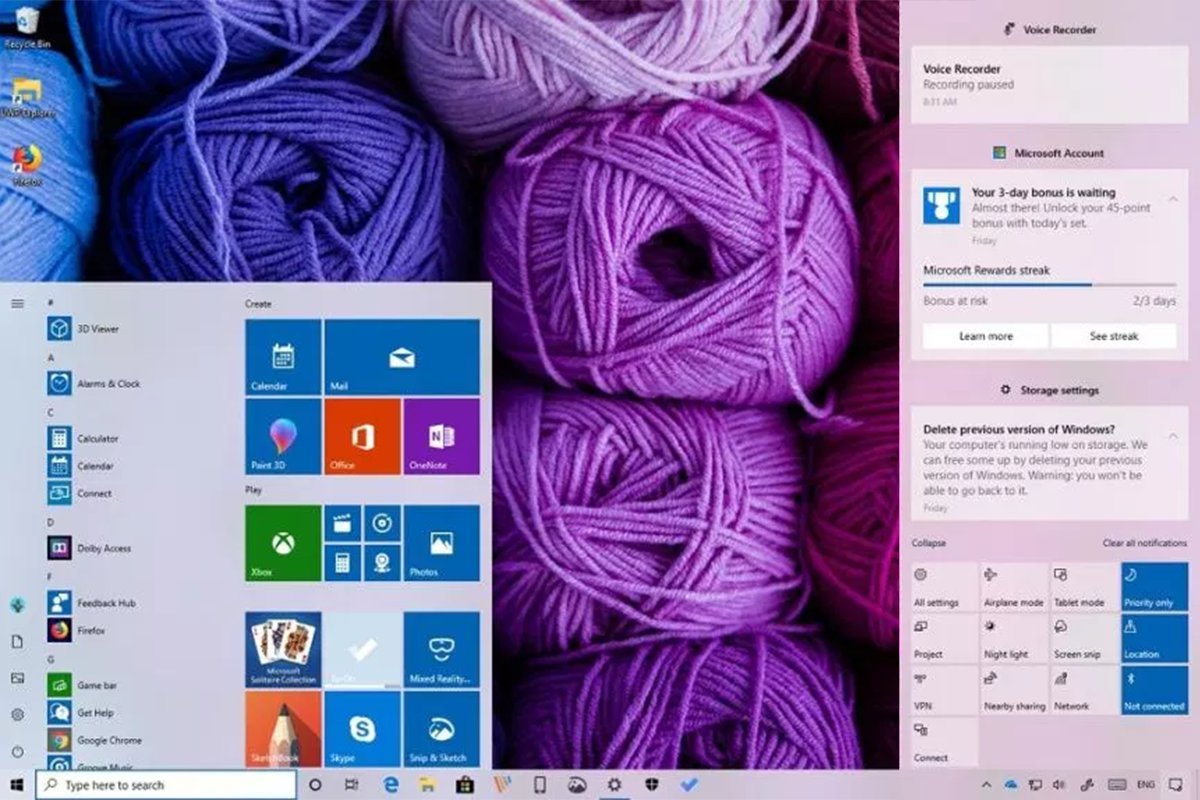Open the Mail tile

402,357
